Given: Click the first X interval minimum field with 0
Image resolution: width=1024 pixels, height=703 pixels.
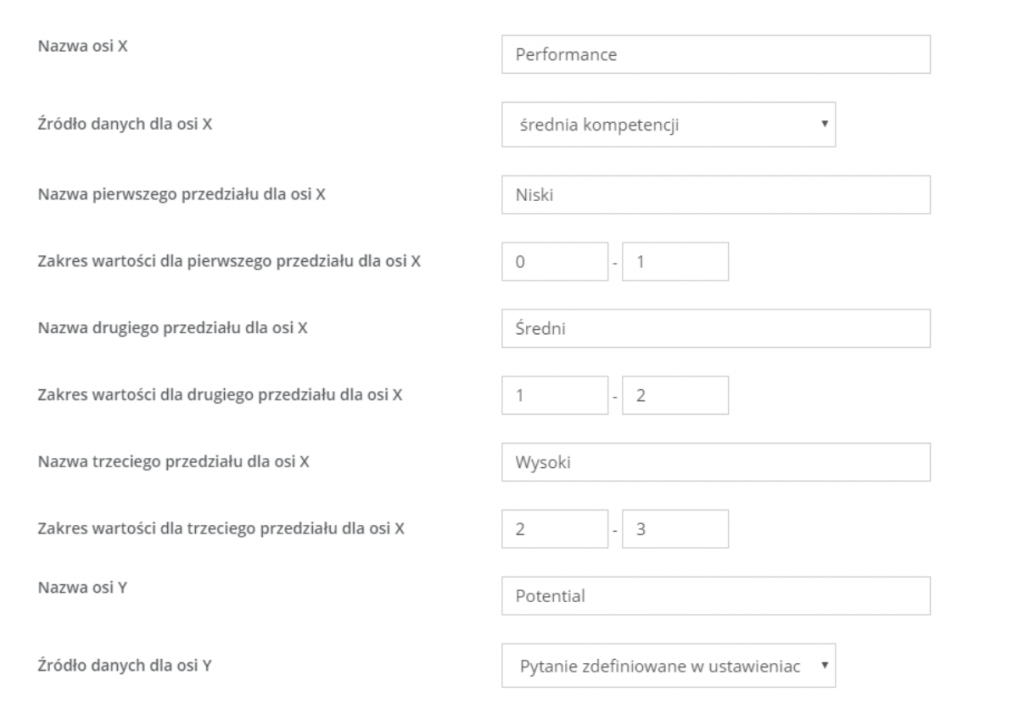Looking at the screenshot, I should (x=554, y=262).
